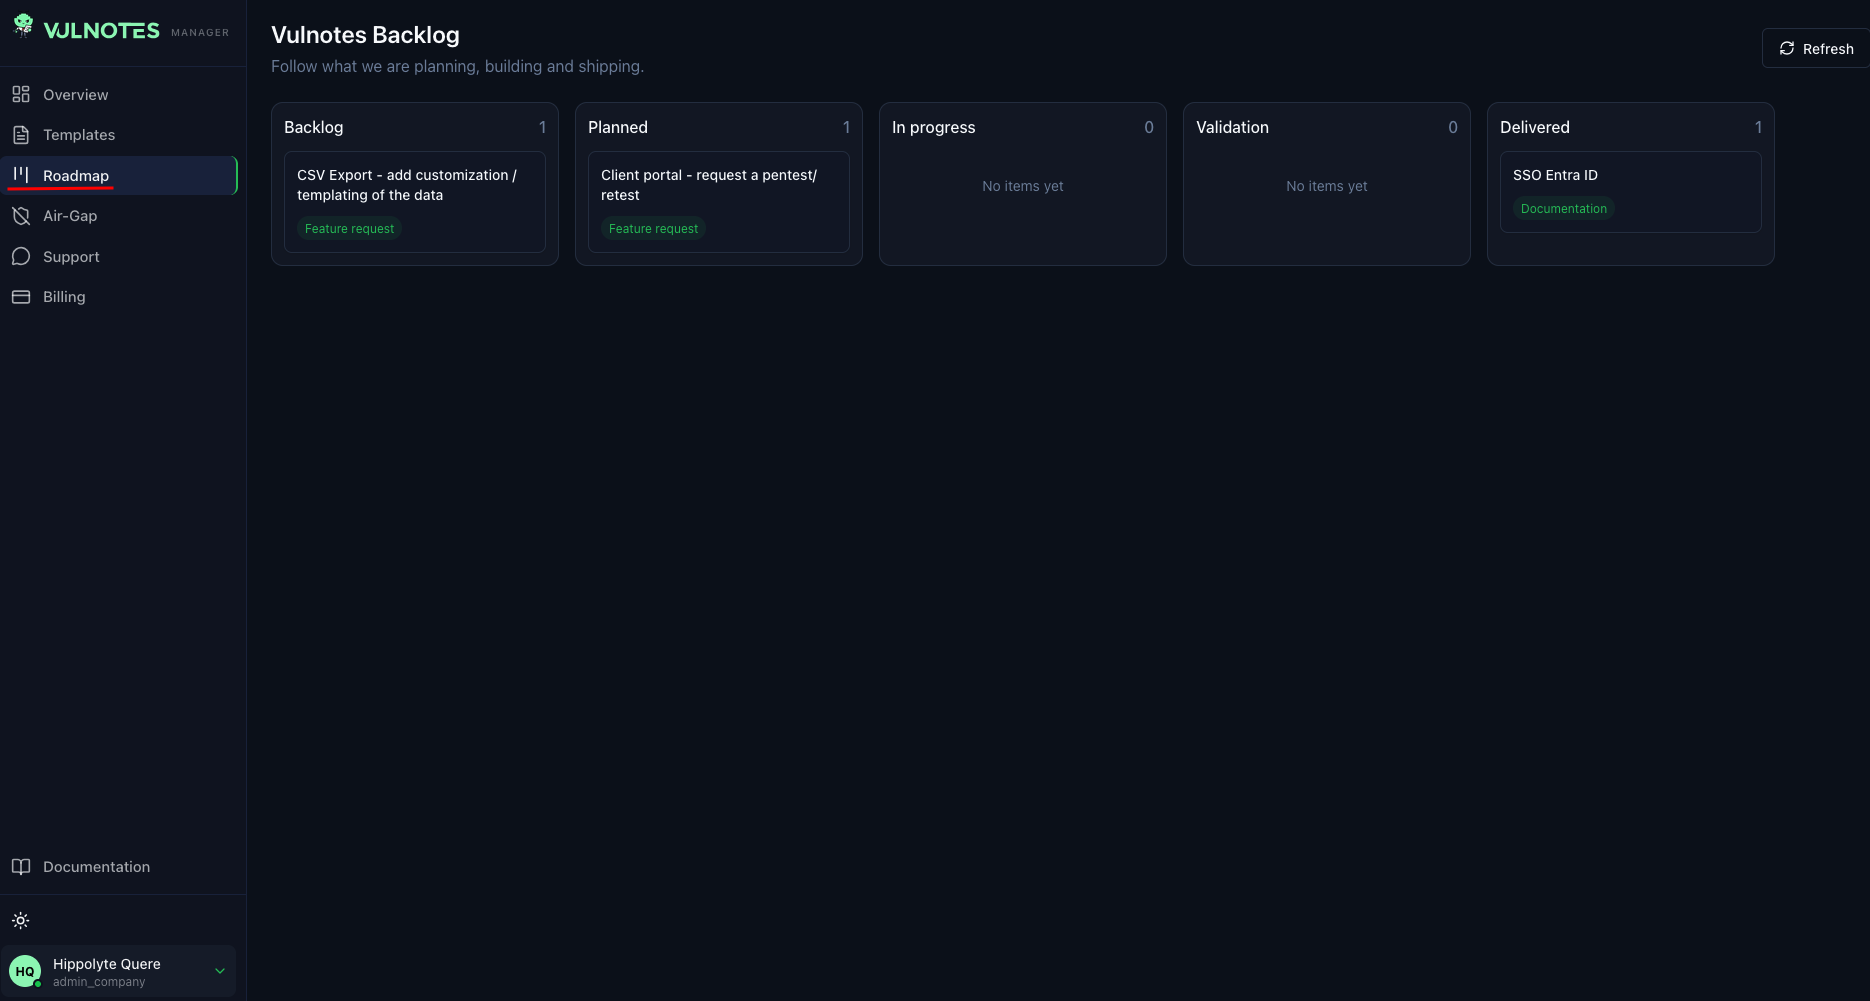Viewport: 1870px width, 1001px height.
Task: Click the circular arrows icon in Refresh
Action: (x=1787, y=48)
